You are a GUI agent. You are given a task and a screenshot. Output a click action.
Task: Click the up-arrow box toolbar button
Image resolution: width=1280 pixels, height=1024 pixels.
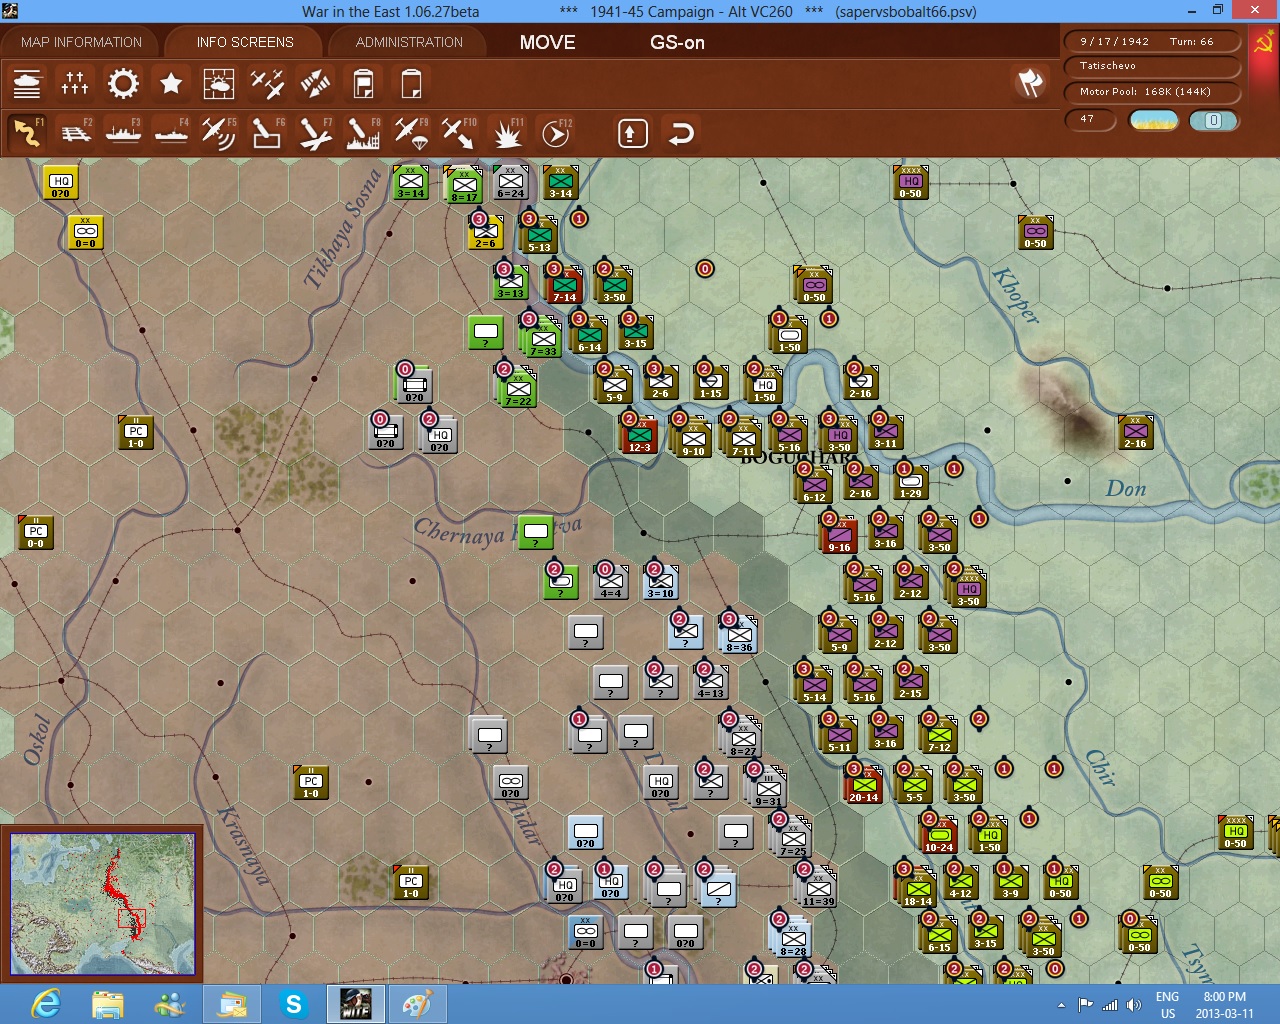click(x=633, y=133)
